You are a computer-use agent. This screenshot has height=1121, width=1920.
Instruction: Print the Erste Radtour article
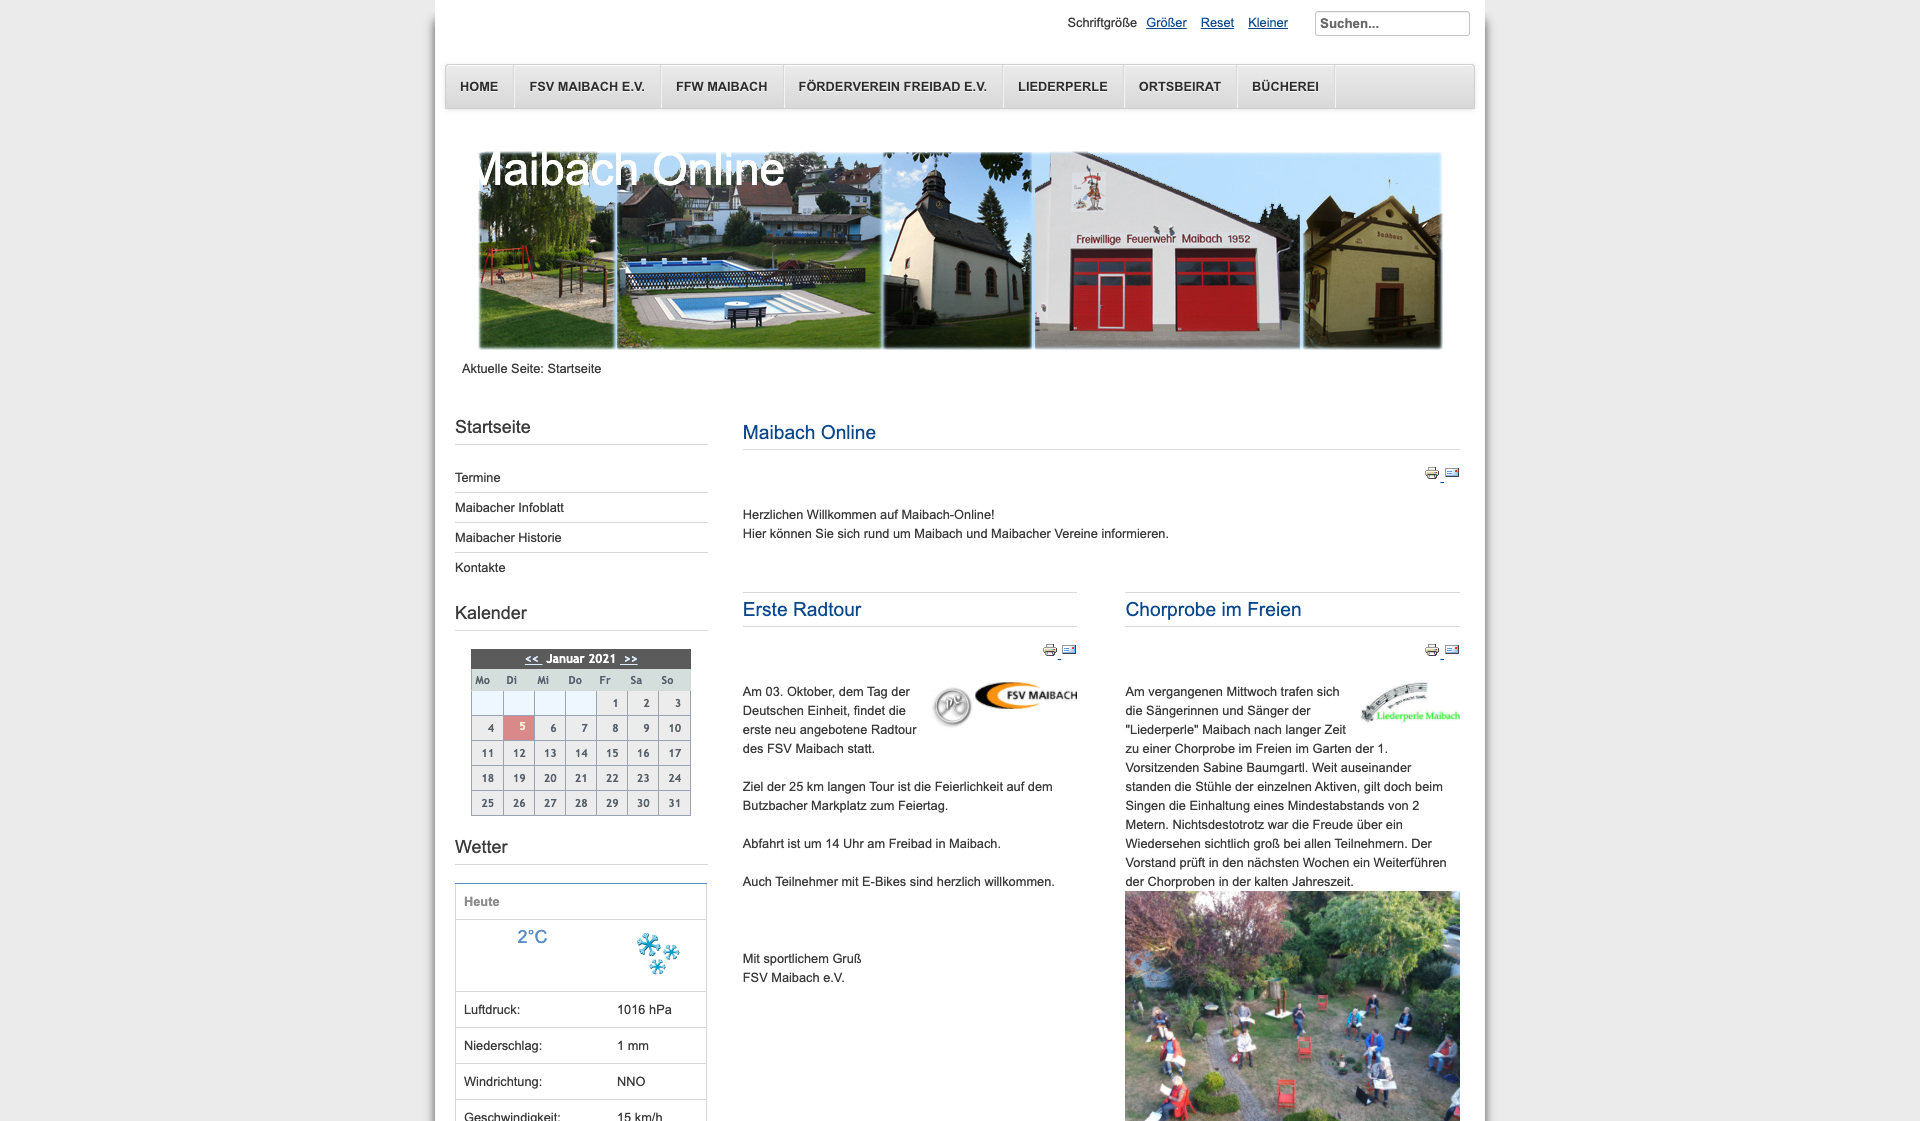[x=1049, y=650]
